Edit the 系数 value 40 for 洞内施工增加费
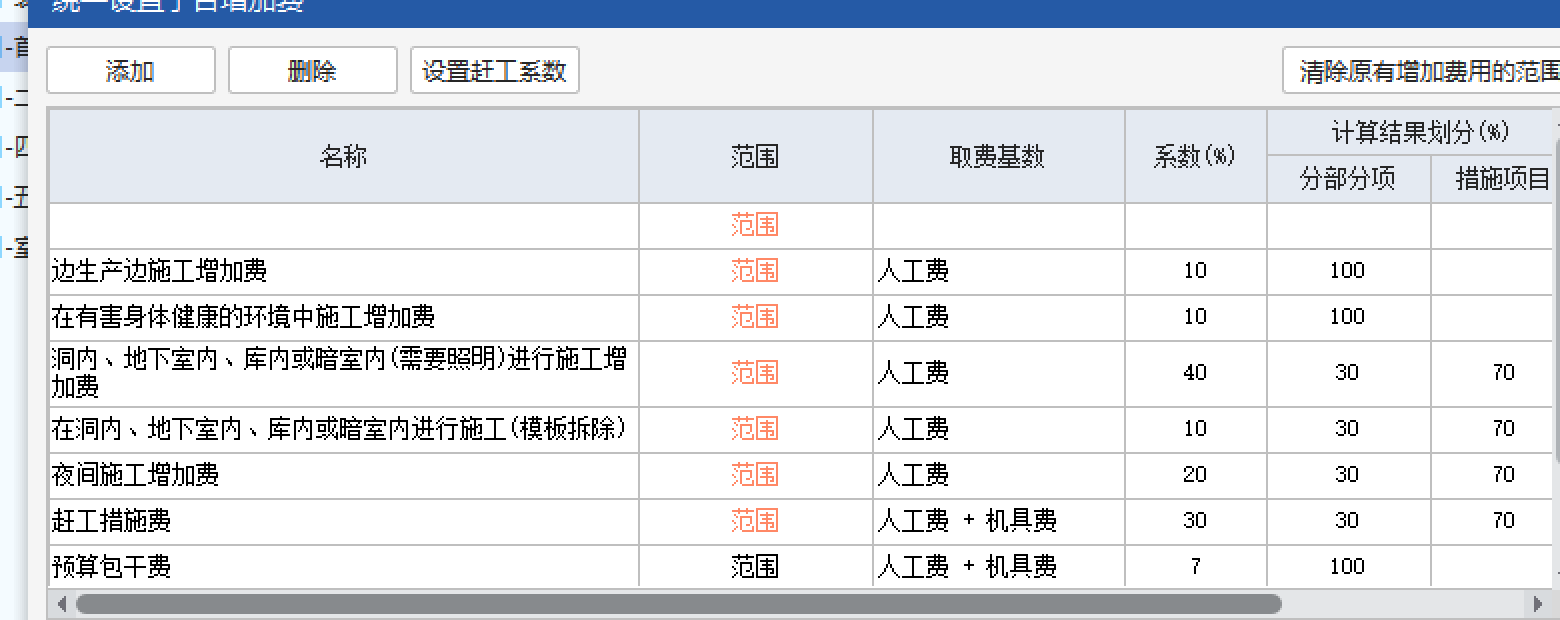The width and height of the screenshot is (1560, 620). tap(1196, 373)
